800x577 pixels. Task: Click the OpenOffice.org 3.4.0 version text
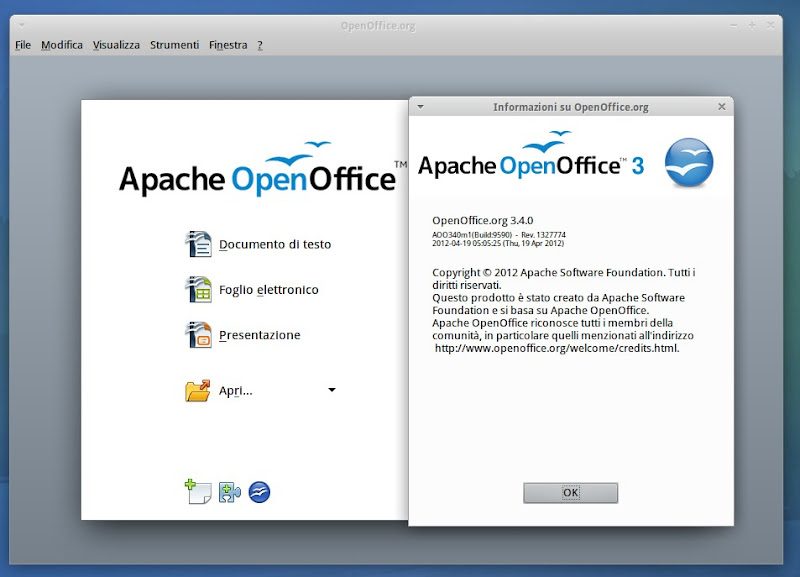pos(483,220)
